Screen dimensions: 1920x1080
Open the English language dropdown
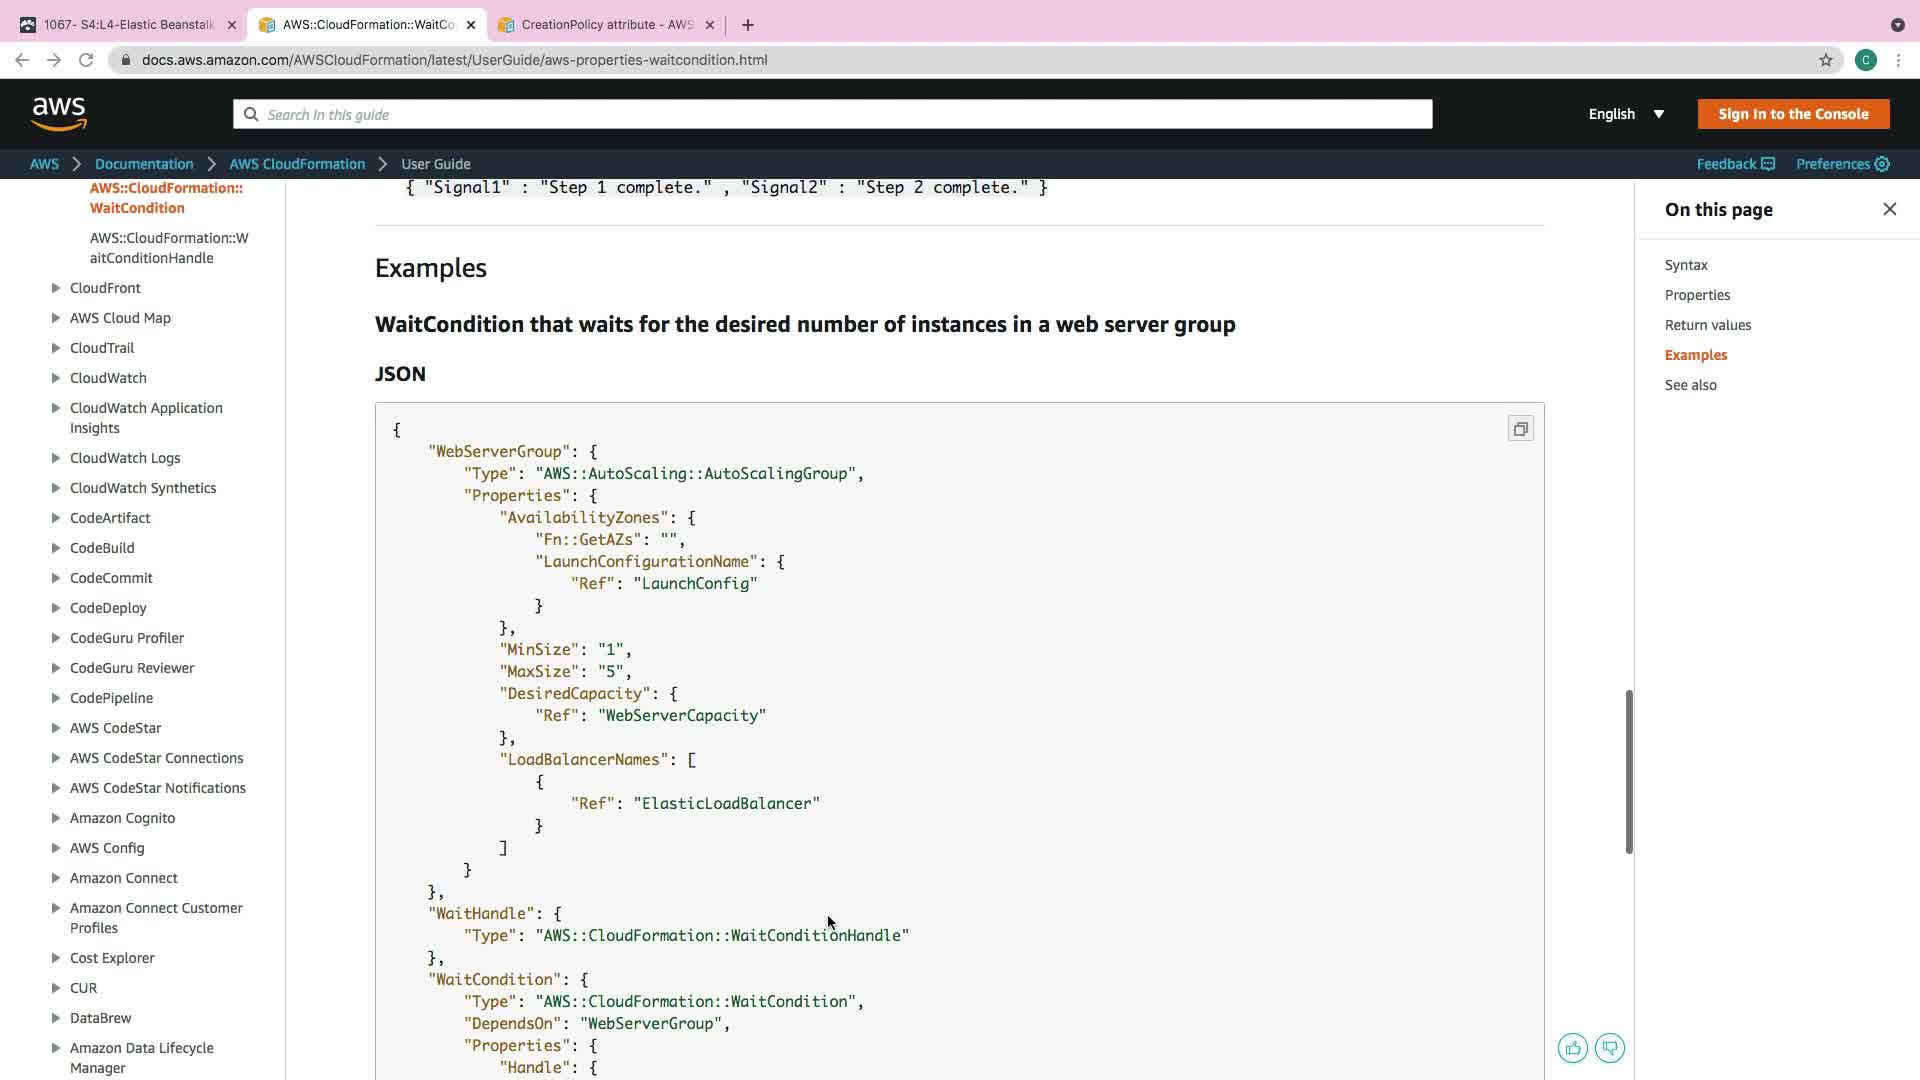tap(1626, 114)
